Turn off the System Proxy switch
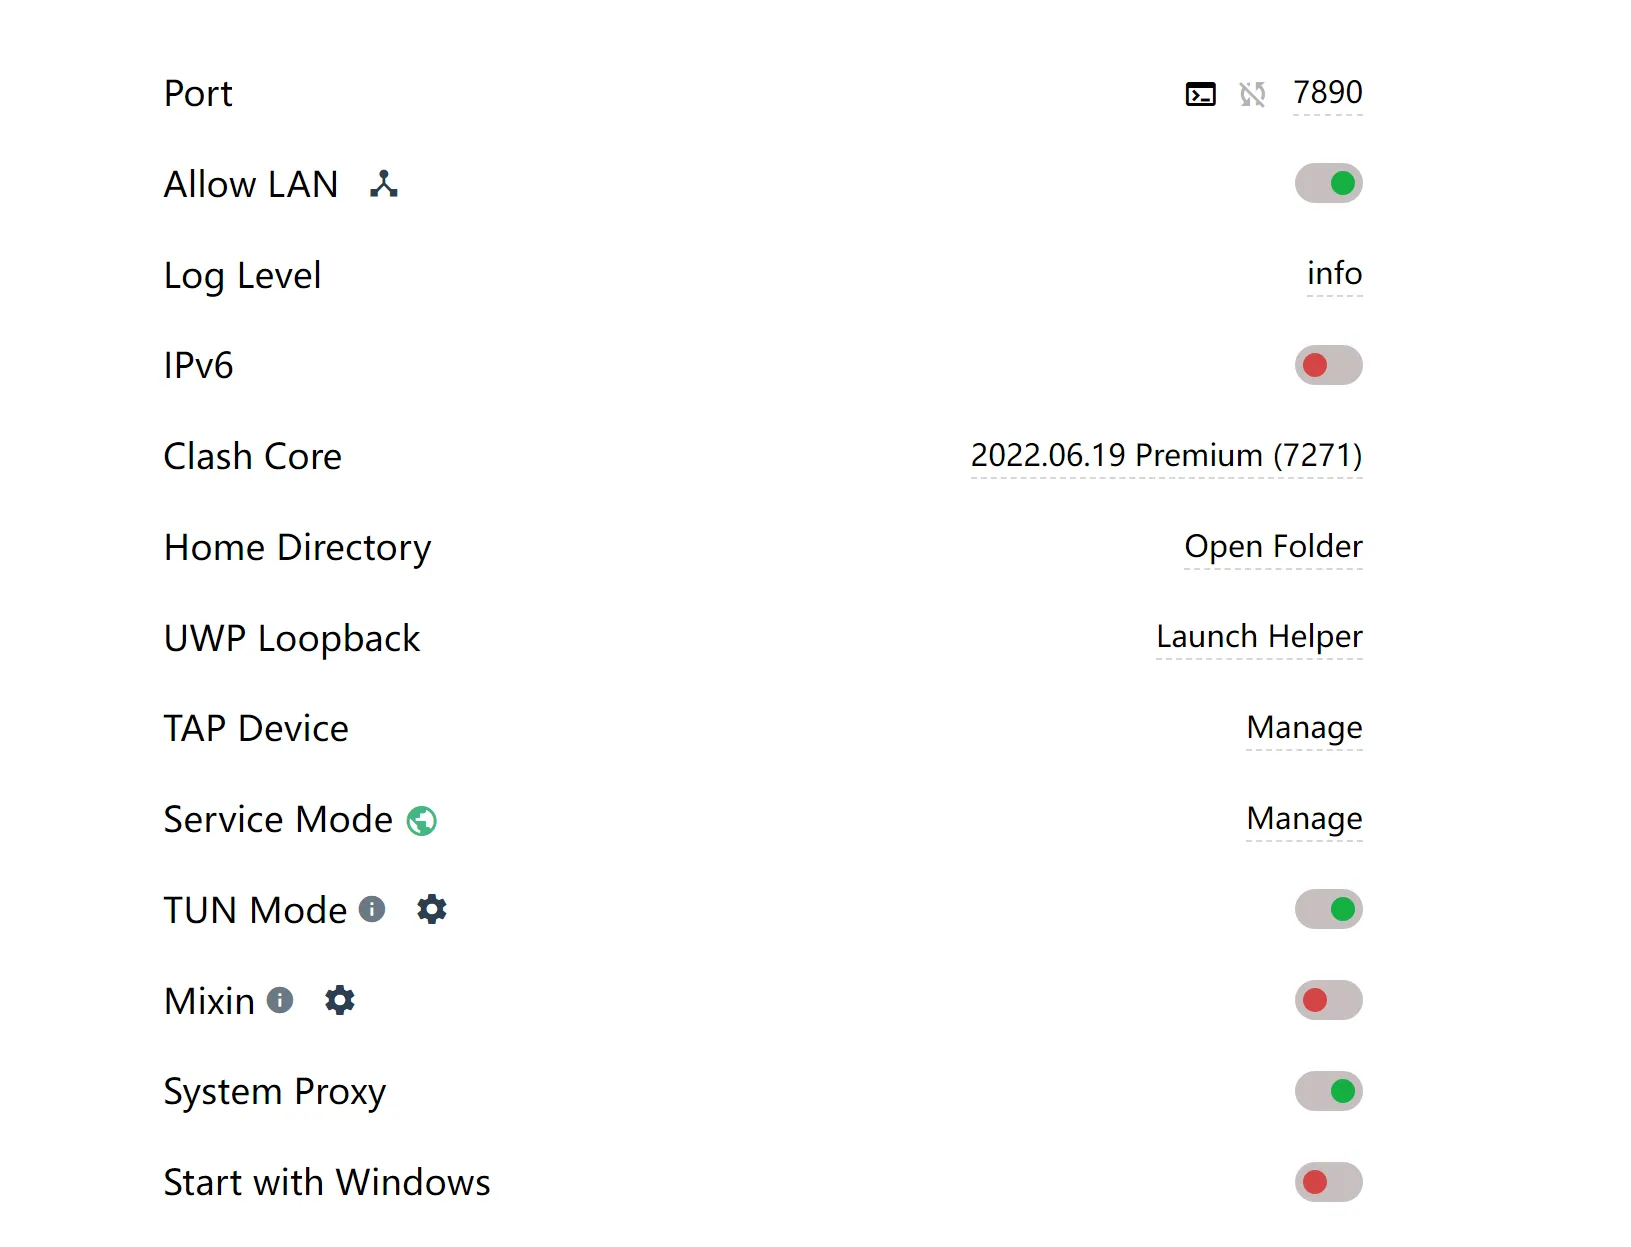The image size is (1631, 1247). [1328, 1091]
